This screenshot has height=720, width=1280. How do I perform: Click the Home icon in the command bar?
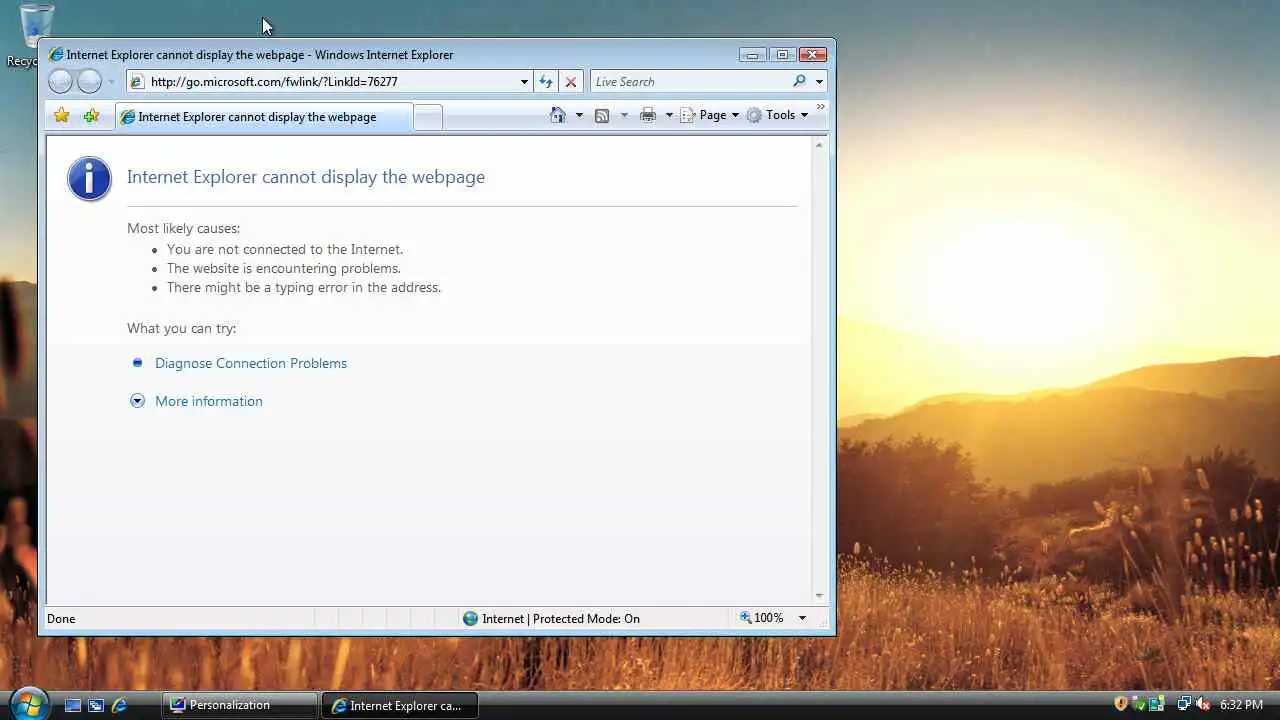click(558, 115)
